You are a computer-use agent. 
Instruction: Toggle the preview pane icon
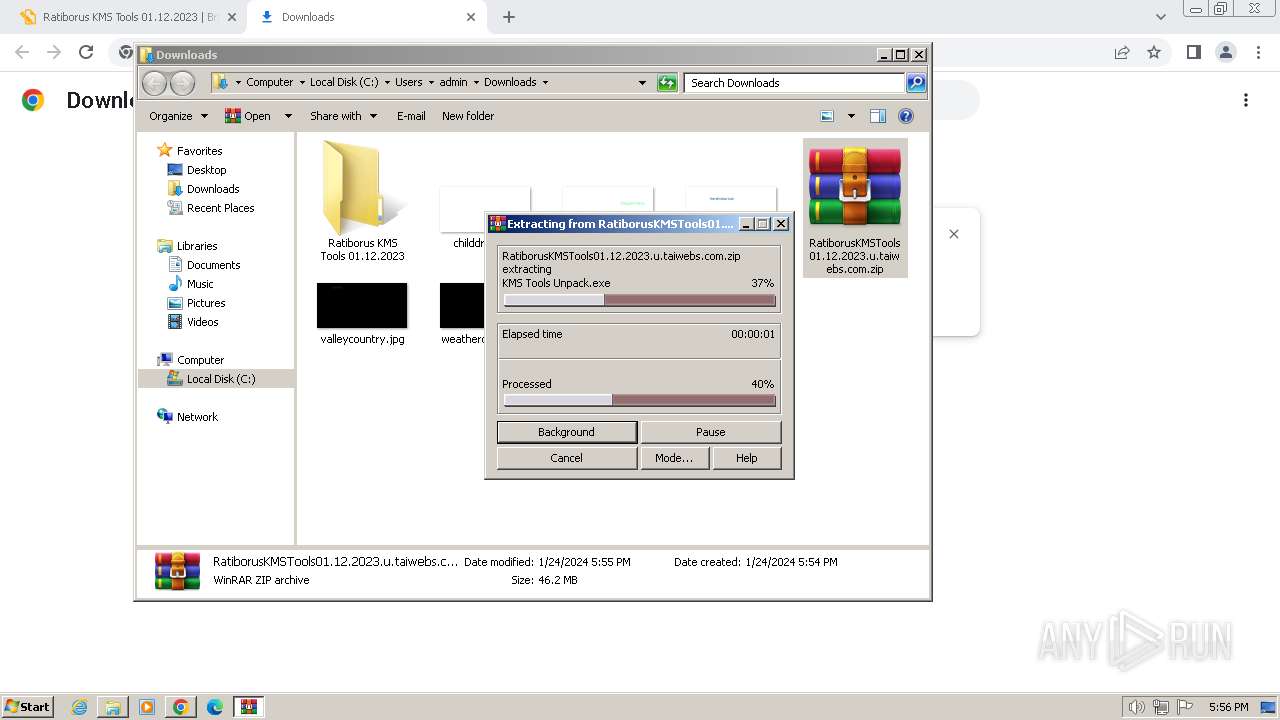point(878,116)
